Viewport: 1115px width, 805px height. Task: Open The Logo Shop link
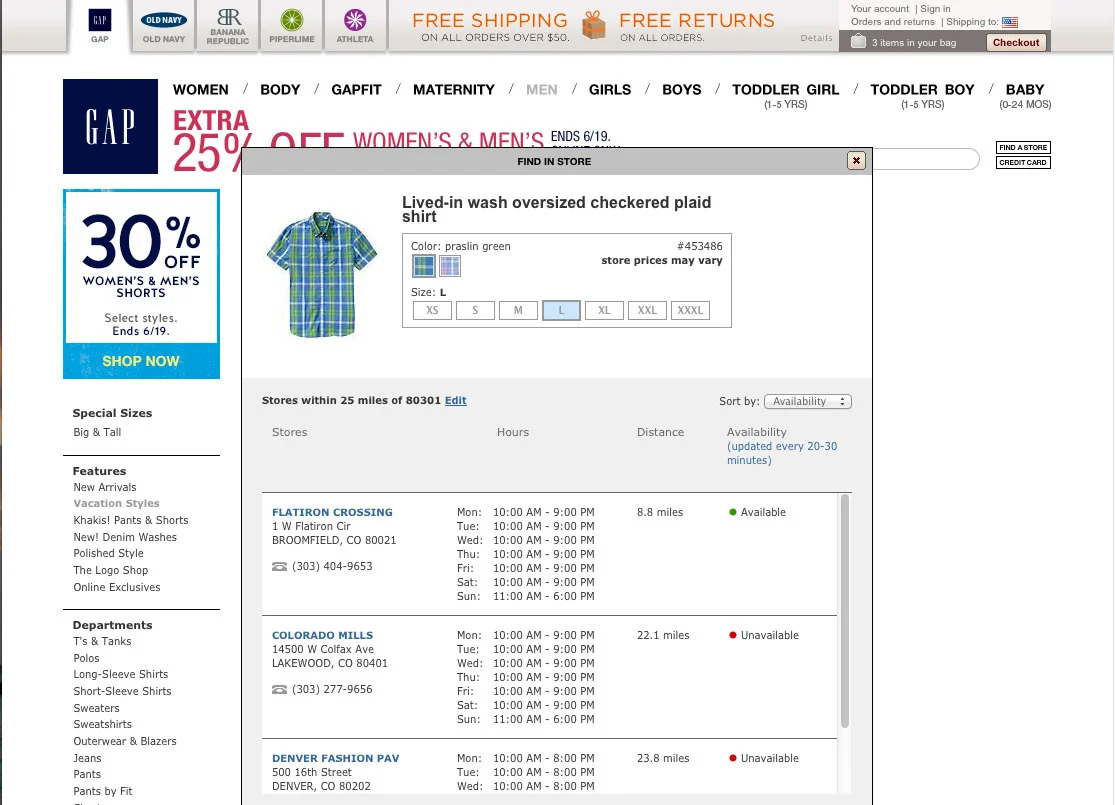tap(110, 570)
